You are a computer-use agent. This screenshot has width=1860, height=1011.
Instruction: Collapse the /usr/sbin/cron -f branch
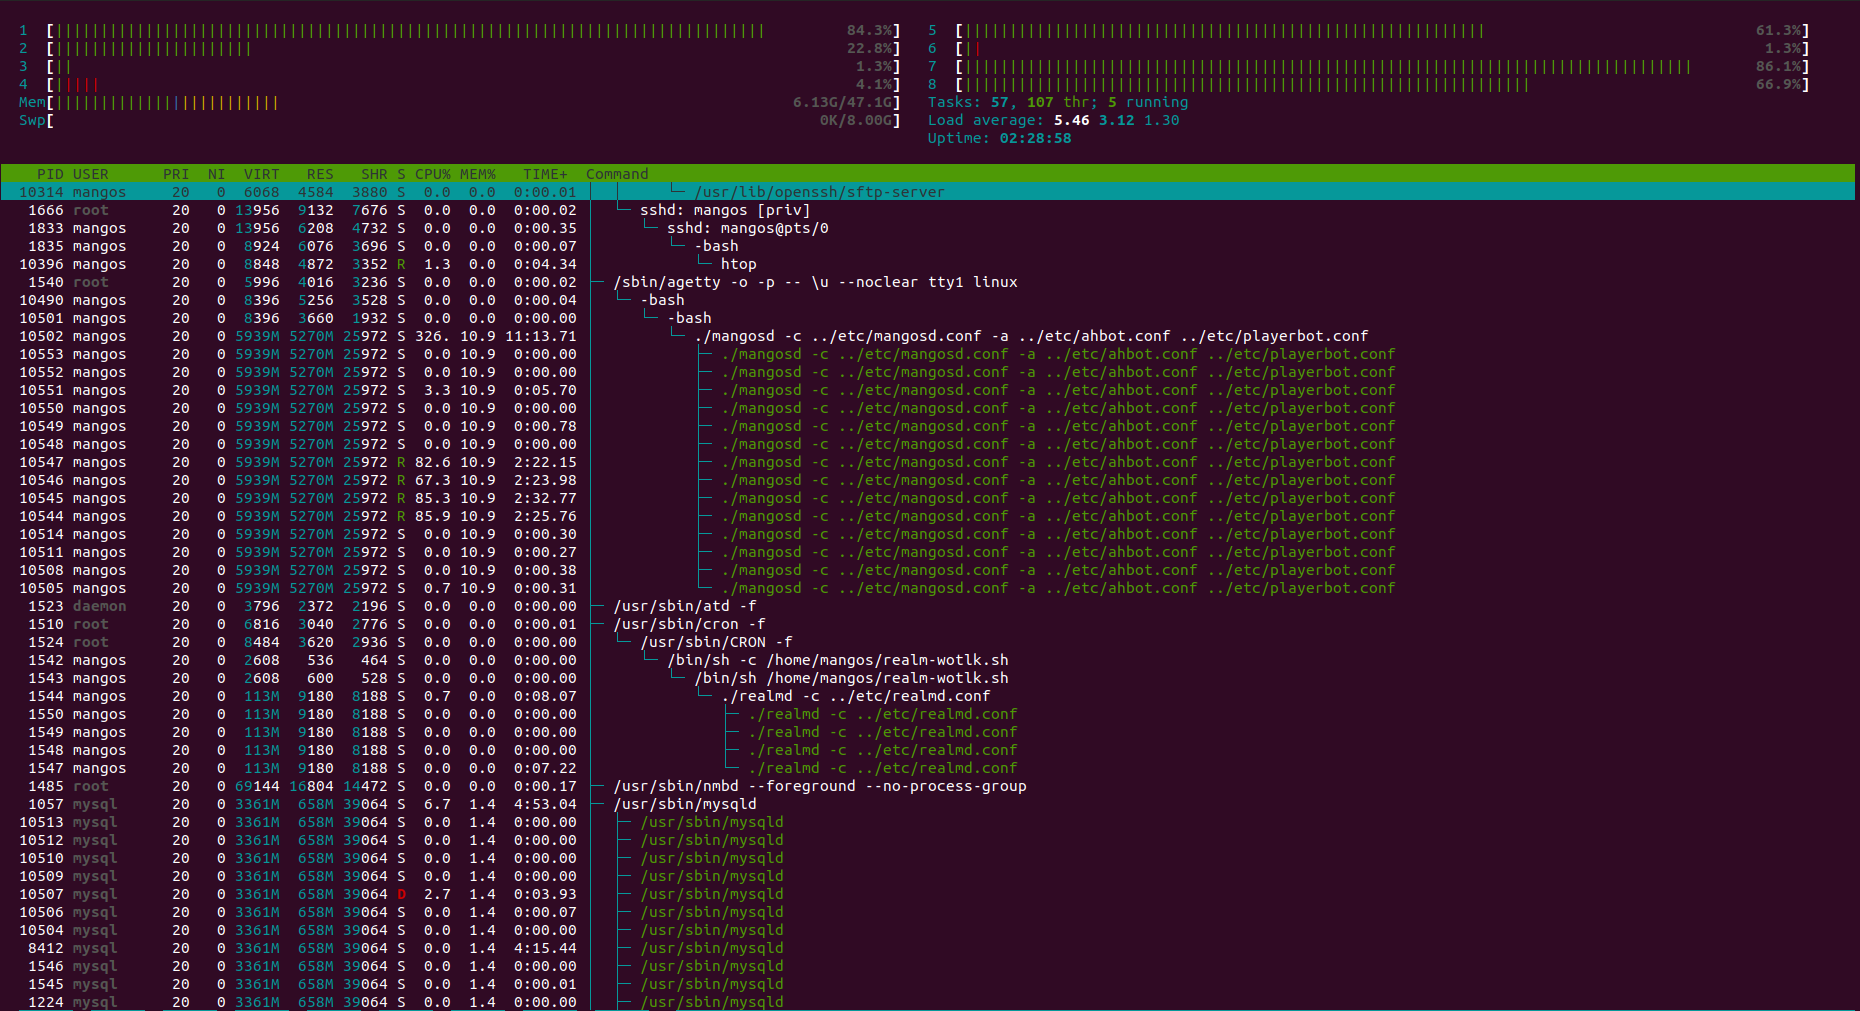pos(689,624)
